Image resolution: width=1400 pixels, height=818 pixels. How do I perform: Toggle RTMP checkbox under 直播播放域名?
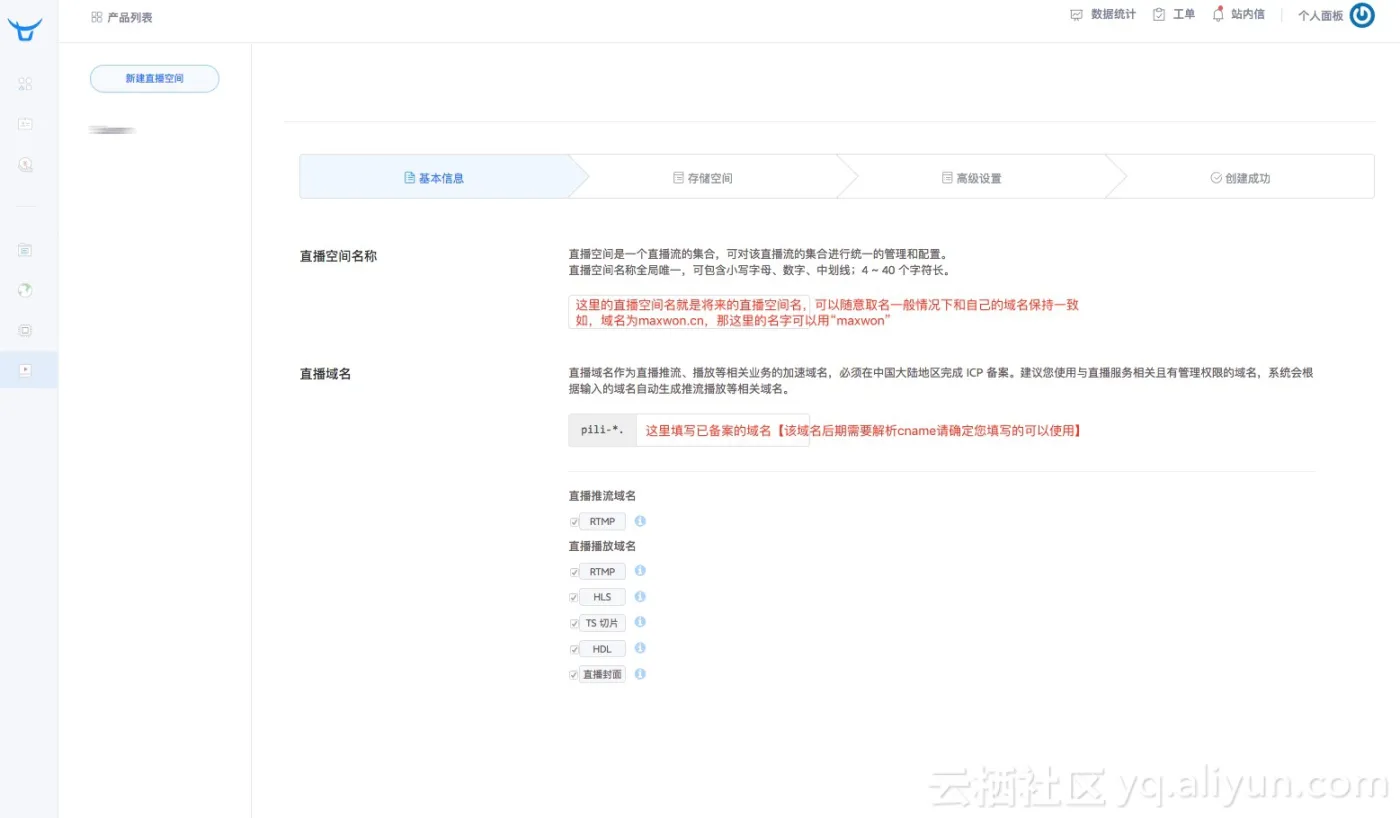click(x=574, y=572)
